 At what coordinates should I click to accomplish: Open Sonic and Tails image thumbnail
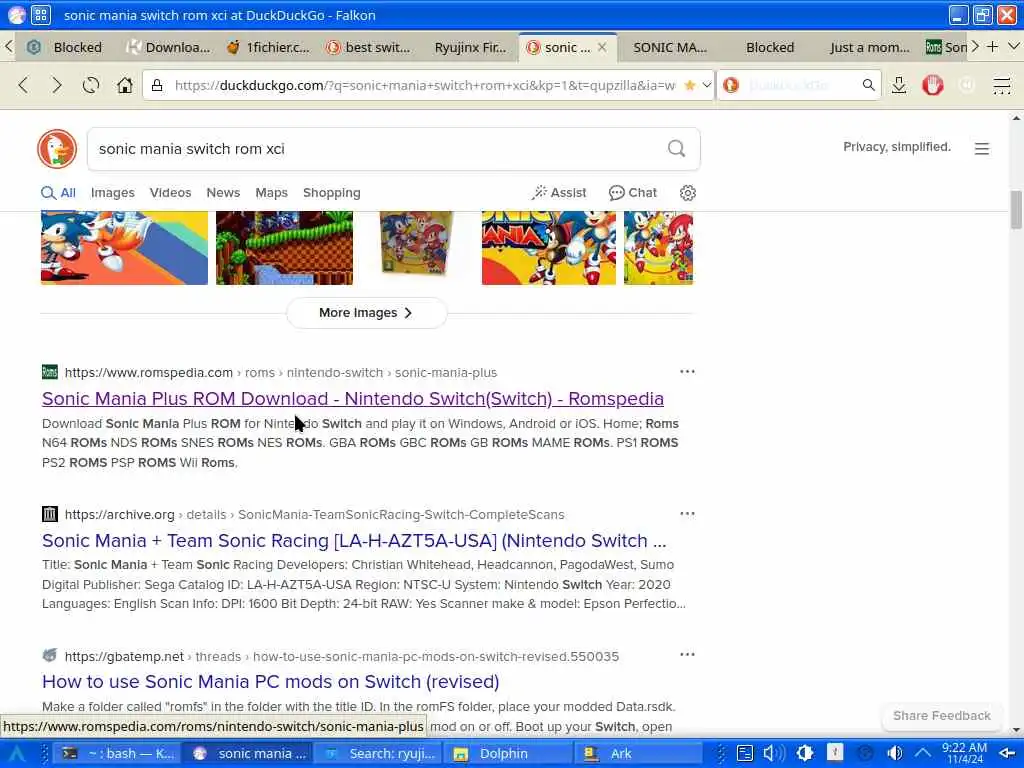[124, 248]
